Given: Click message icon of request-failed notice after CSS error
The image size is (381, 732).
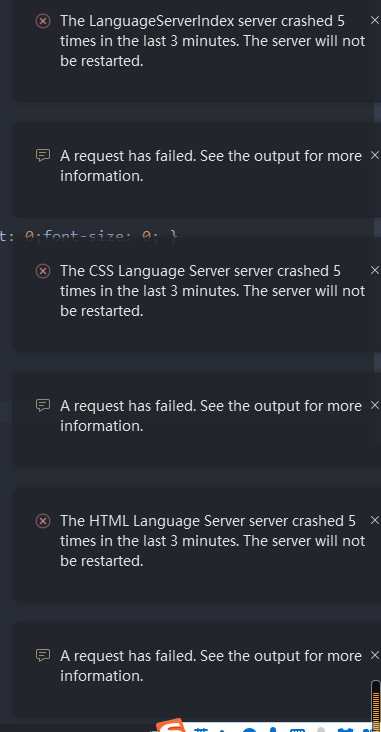Looking at the screenshot, I should coord(43,405).
